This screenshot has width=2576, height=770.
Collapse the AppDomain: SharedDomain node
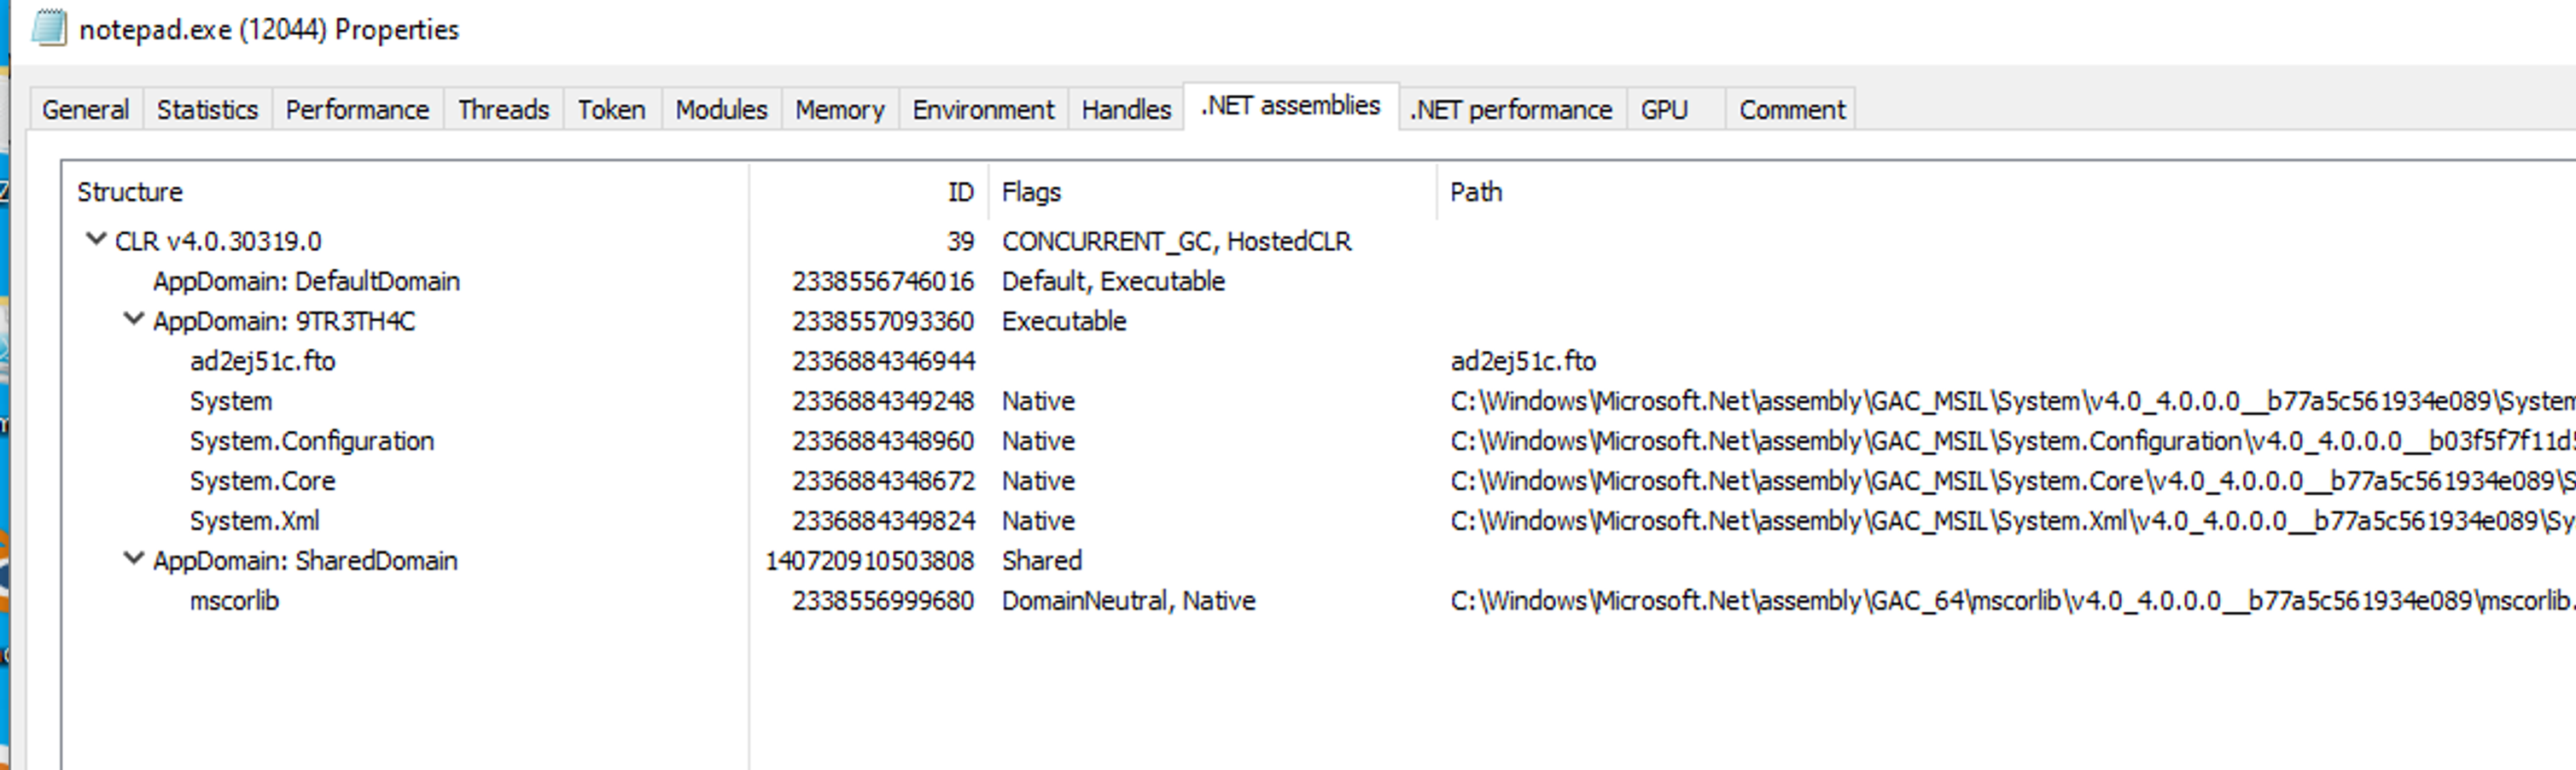[133, 559]
